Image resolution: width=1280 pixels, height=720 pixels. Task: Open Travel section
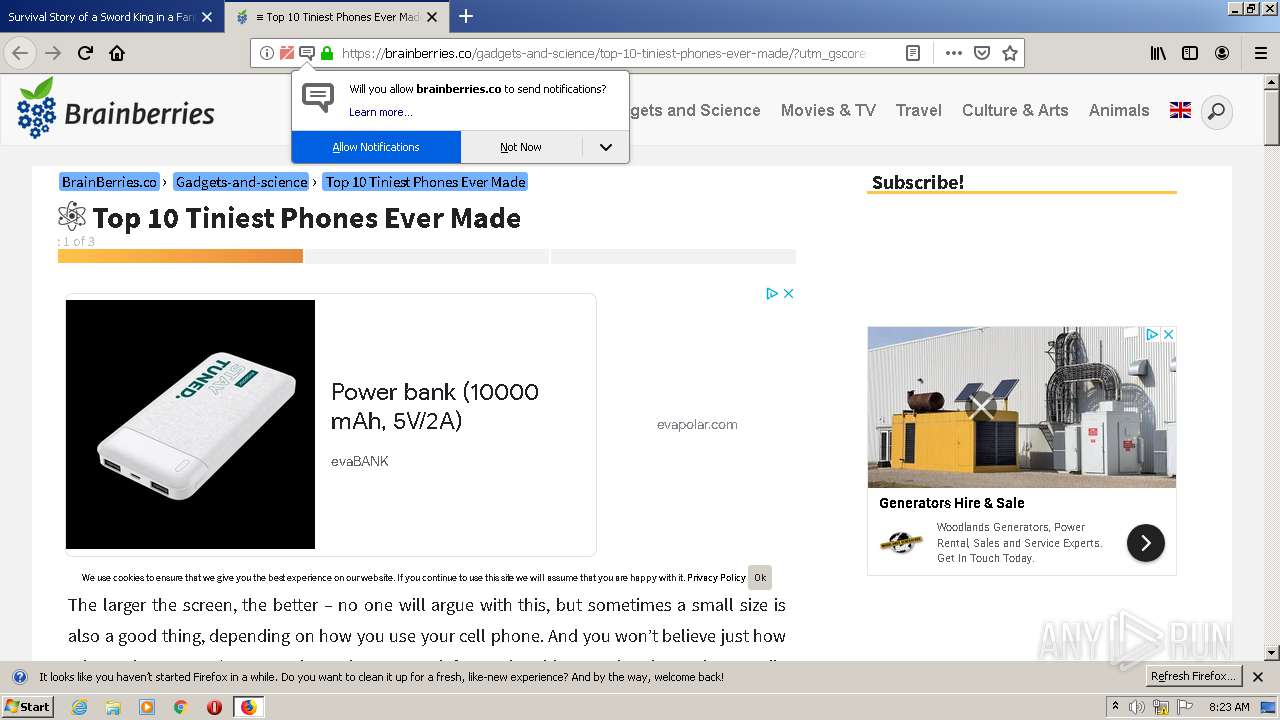919,110
